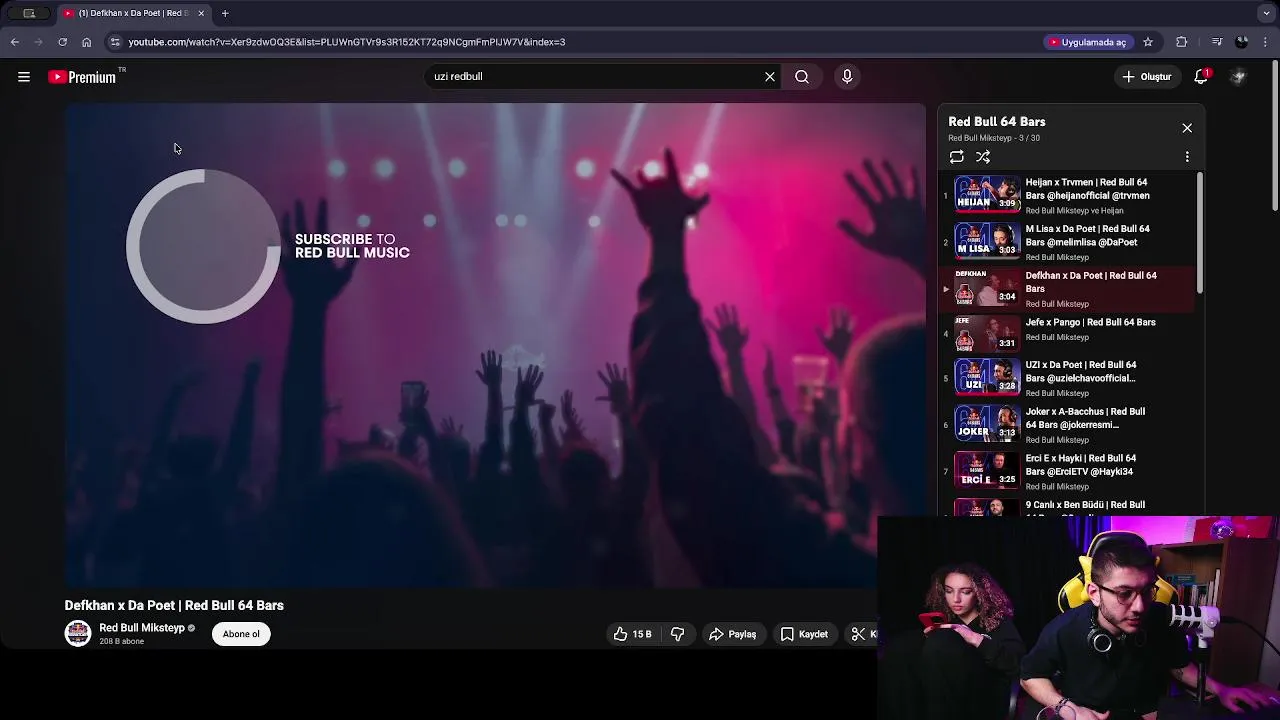1280x720 pixels.
Task: Open a new browser tab
Action: 225,13
